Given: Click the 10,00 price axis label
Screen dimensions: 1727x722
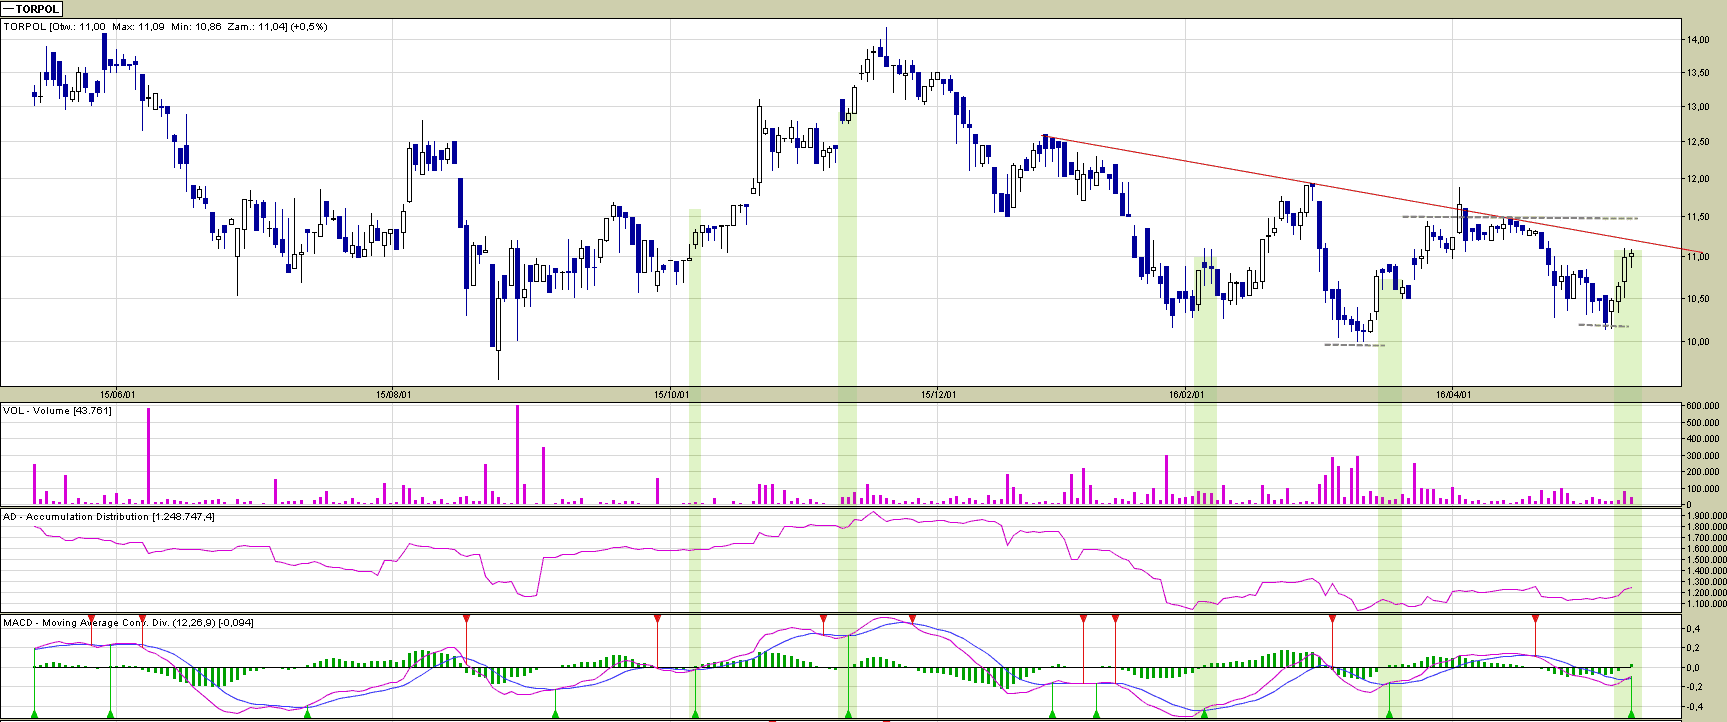Looking at the screenshot, I should point(1697,342).
